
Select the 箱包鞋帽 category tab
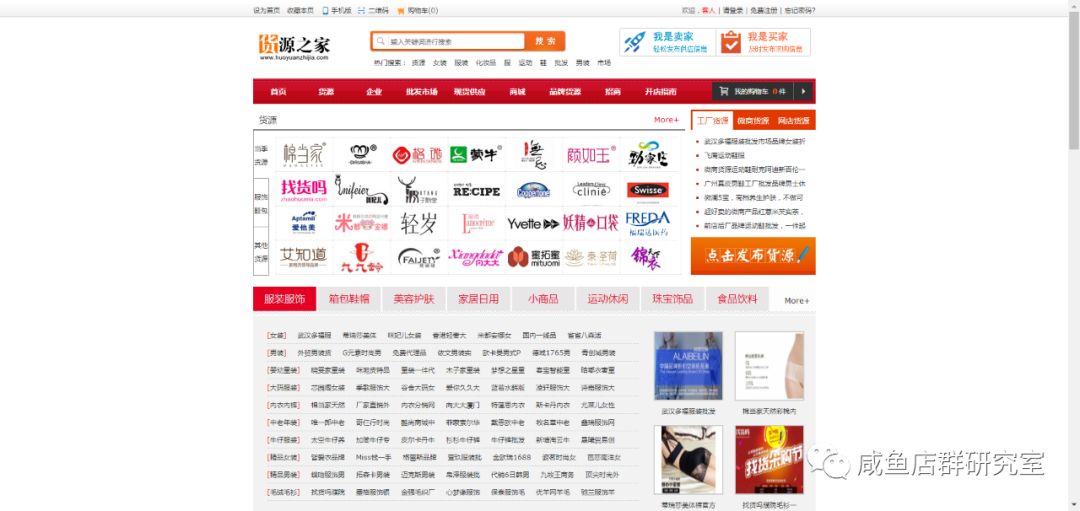pos(349,299)
